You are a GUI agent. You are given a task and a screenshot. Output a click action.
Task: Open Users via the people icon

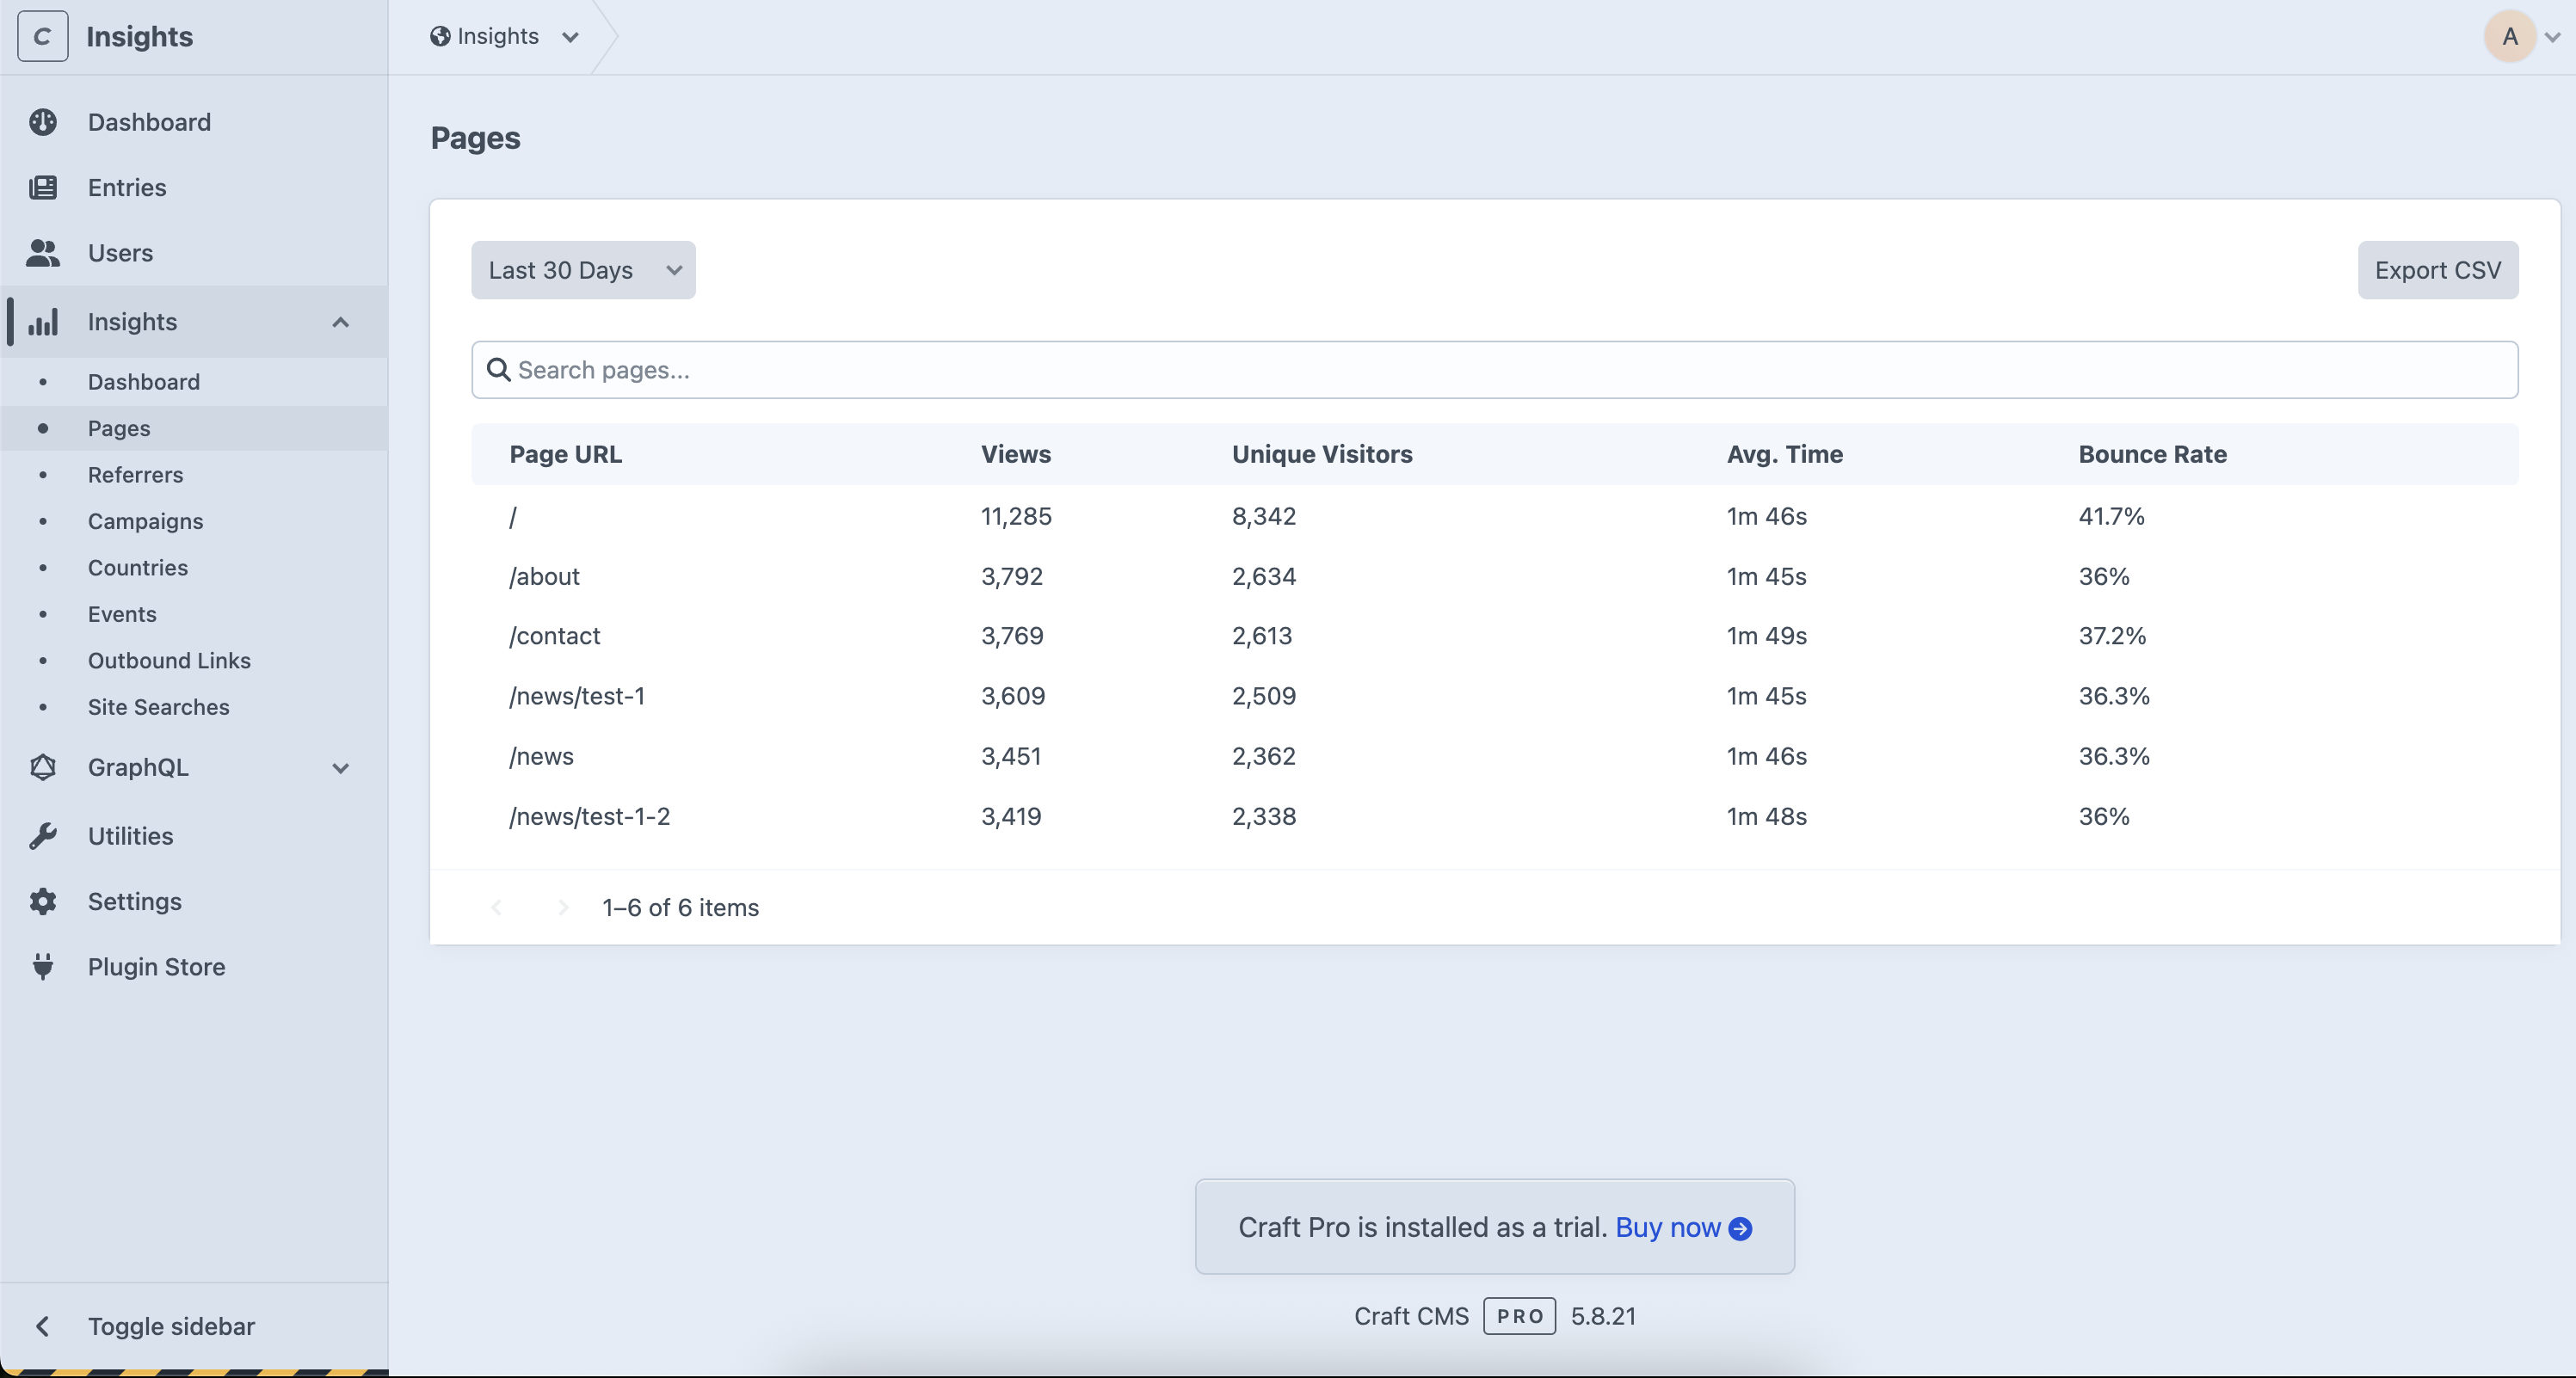pos(43,253)
